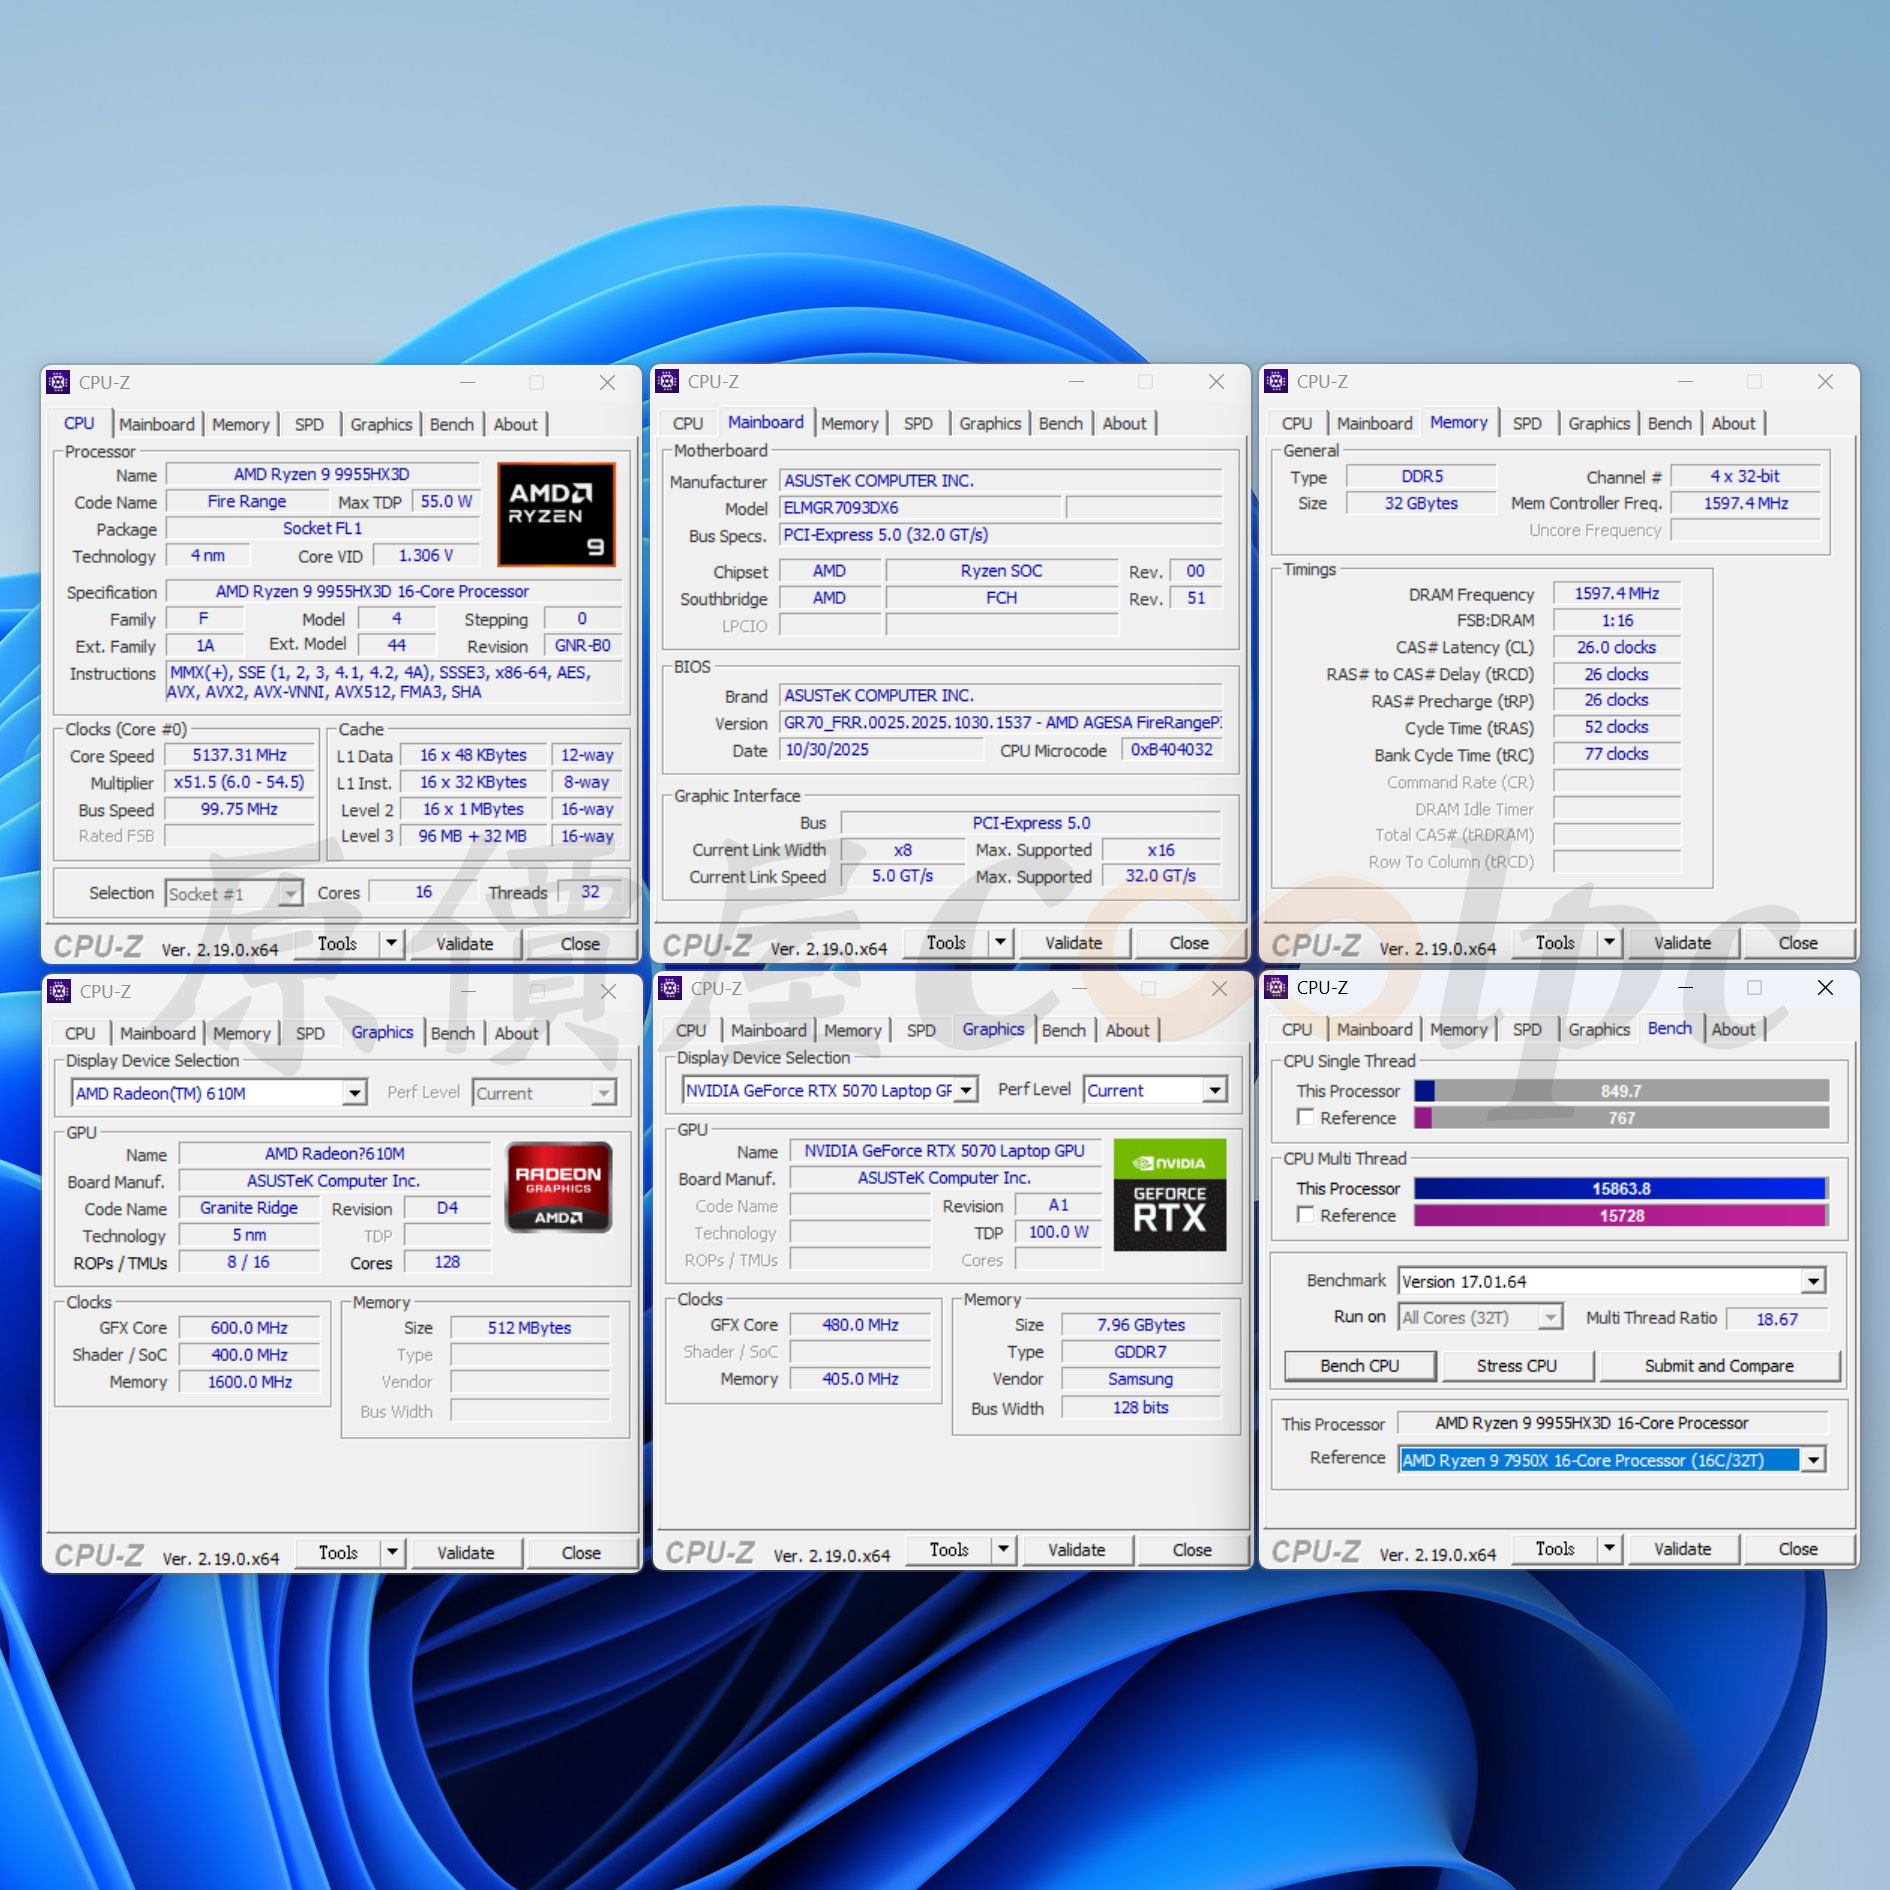Click the Core Speed 5137.31 MHz field
The height and width of the screenshot is (1890, 1890).
pyautogui.click(x=239, y=756)
